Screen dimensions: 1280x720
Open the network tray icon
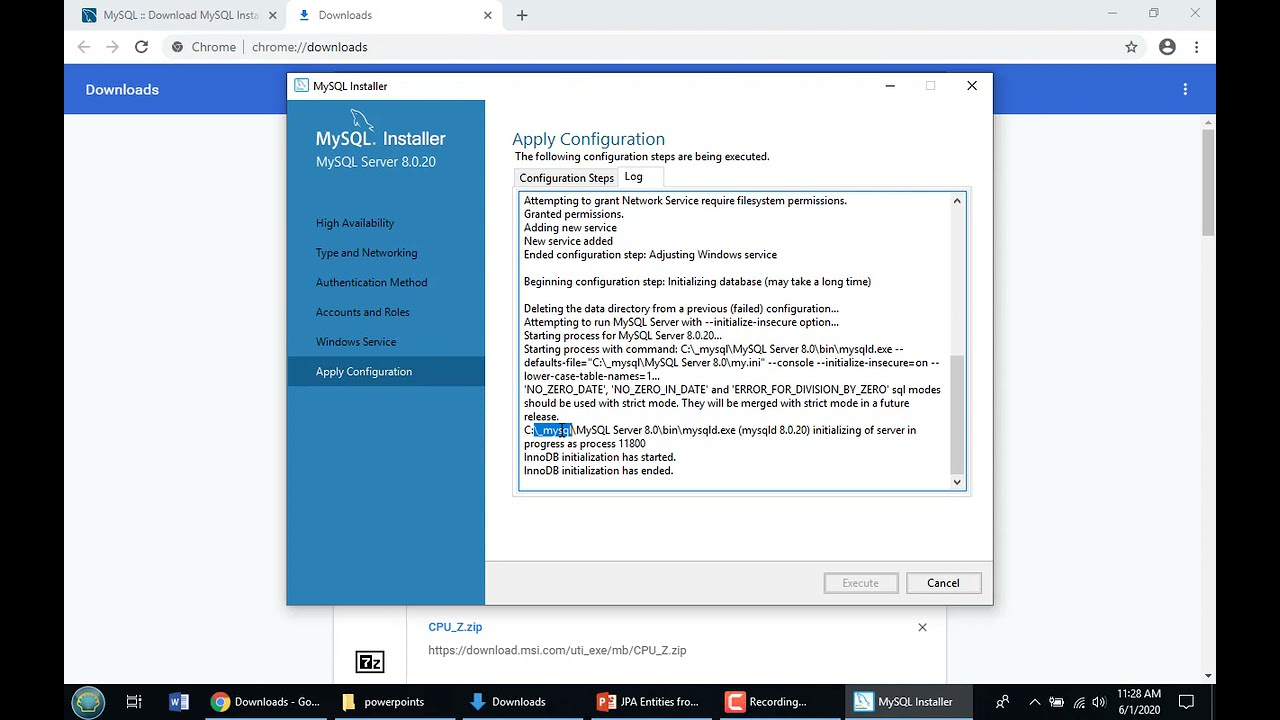1078,702
